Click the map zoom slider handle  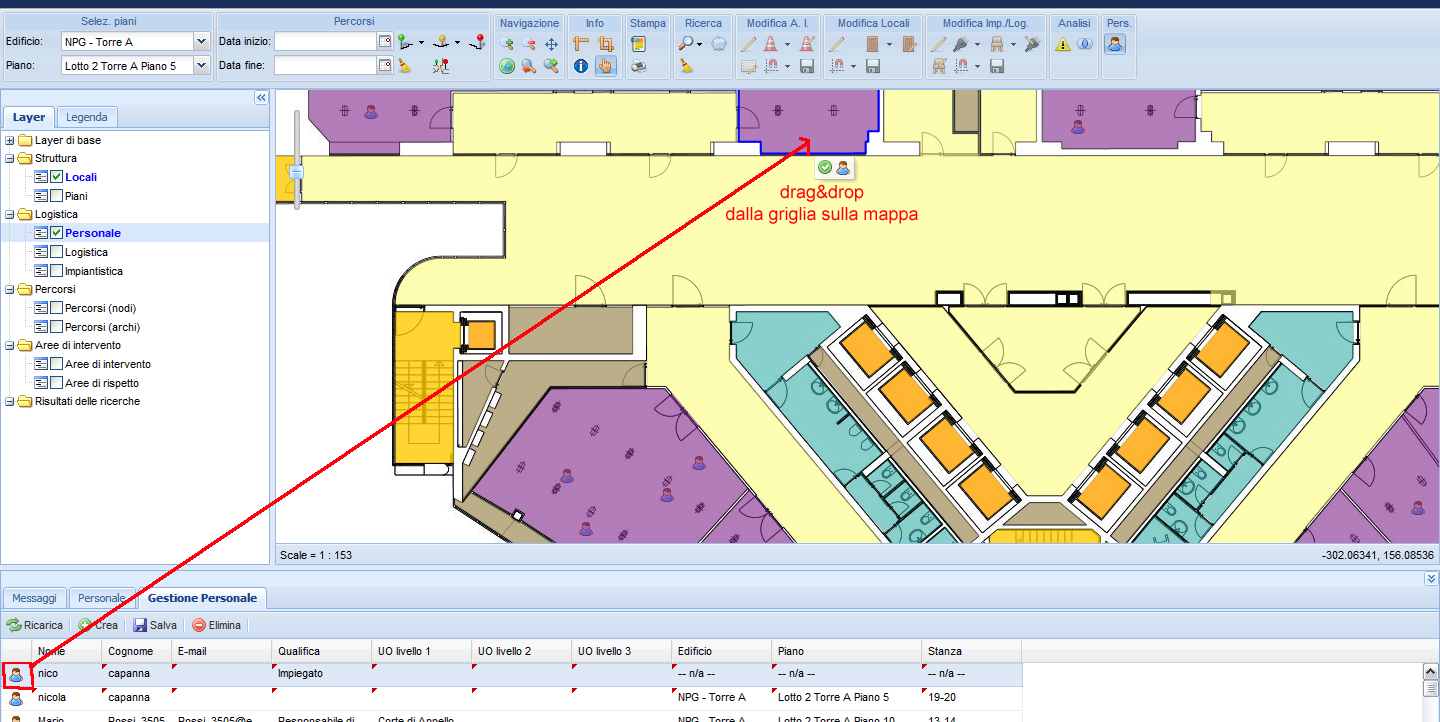coord(296,172)
